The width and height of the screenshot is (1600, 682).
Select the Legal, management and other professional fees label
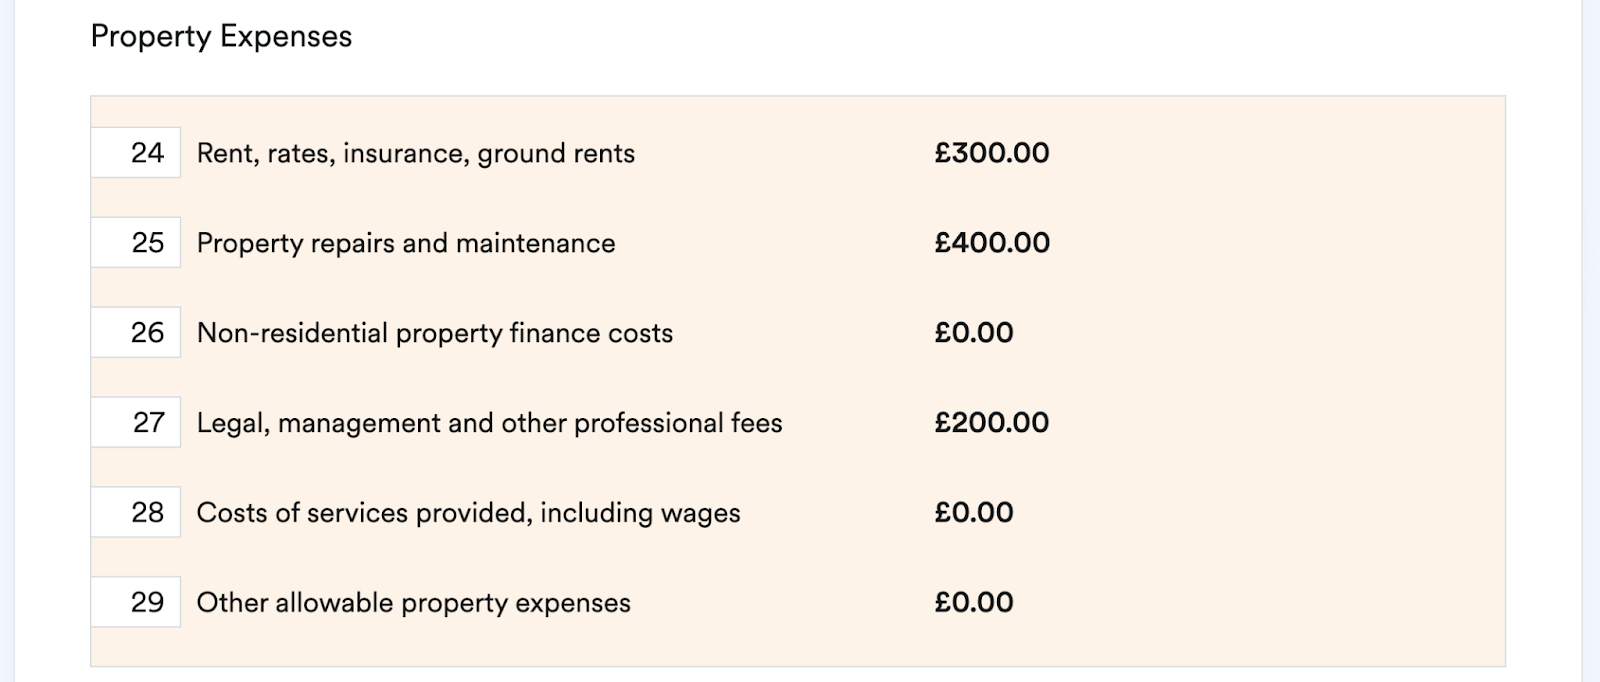point(490,423)
